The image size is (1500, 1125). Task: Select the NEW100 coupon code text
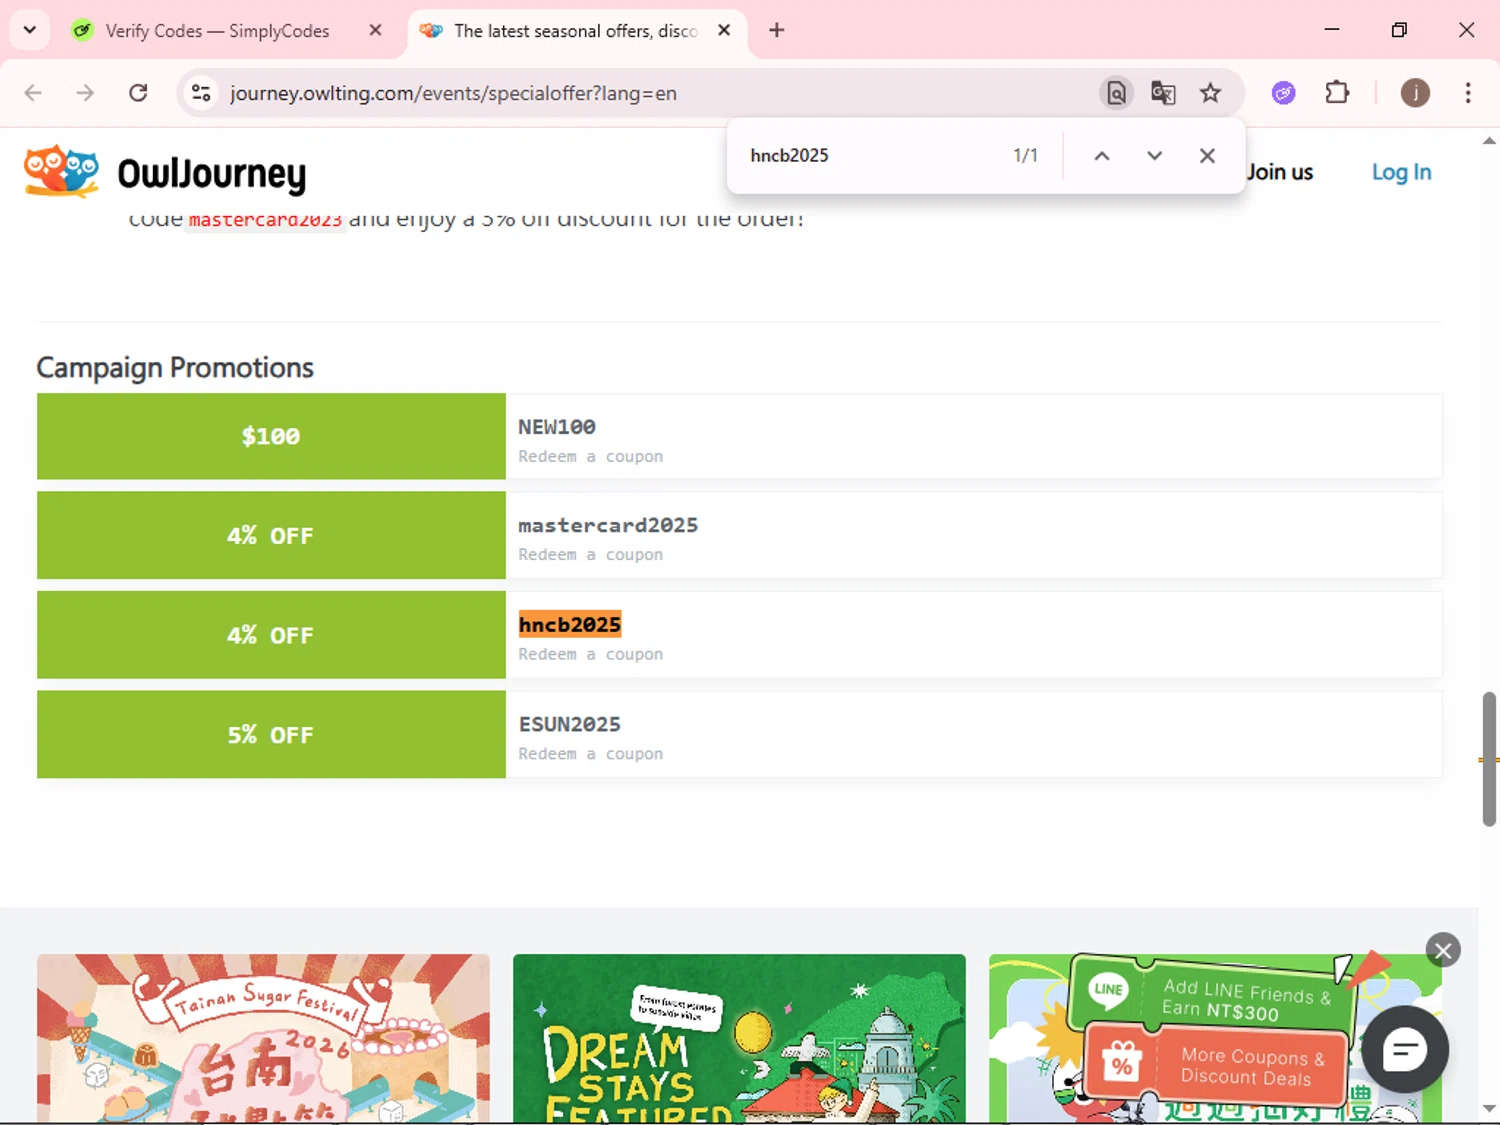click(x=556, y=427)
